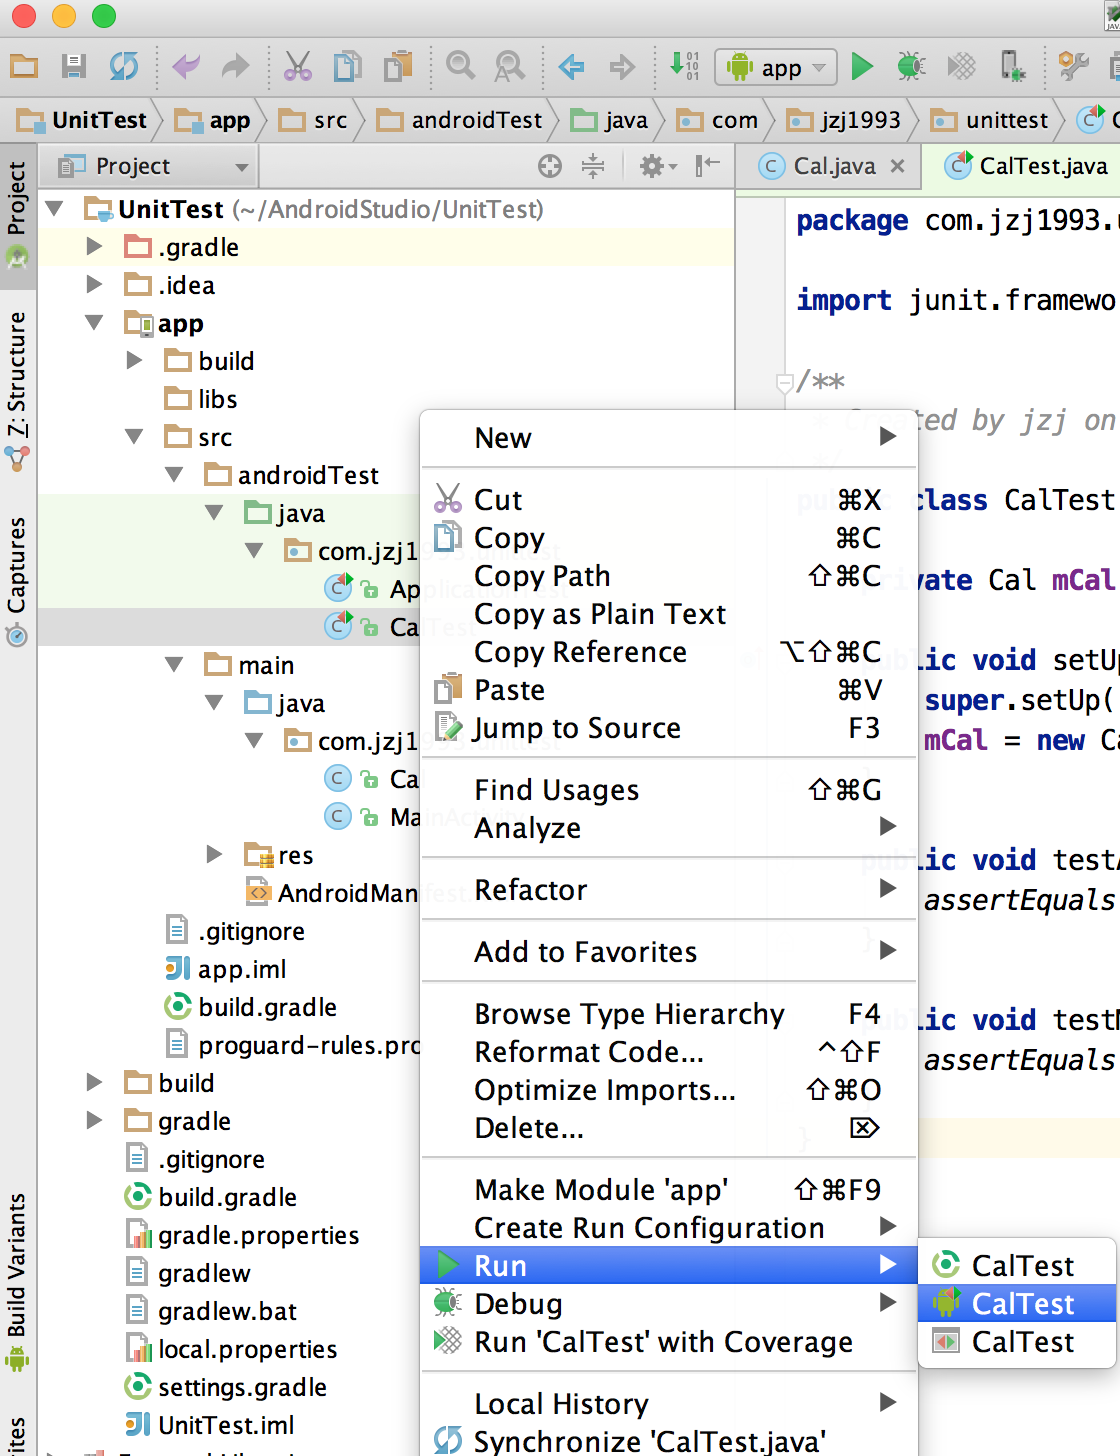Collapse the androidTest folder node

pos(175,474)
